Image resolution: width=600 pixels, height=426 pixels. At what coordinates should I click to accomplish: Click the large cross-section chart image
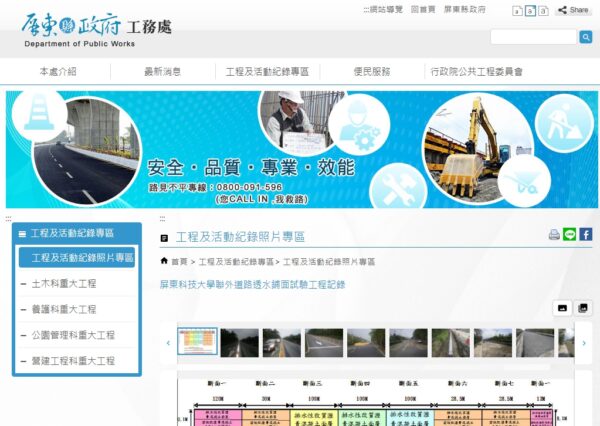click(x=376, y=402)
